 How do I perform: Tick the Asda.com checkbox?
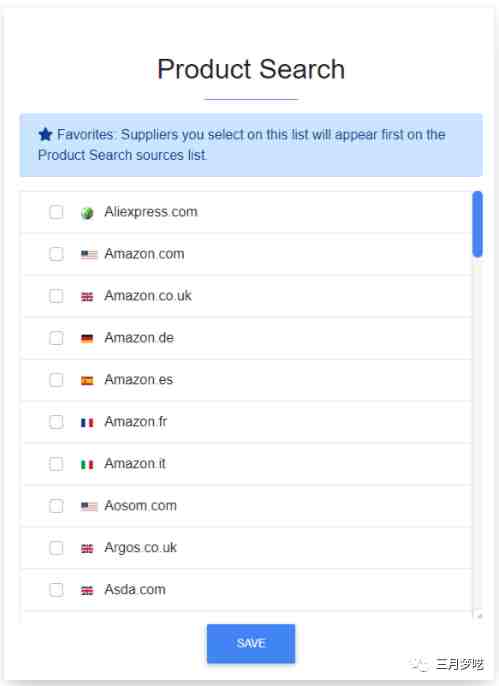pos(56,590)
